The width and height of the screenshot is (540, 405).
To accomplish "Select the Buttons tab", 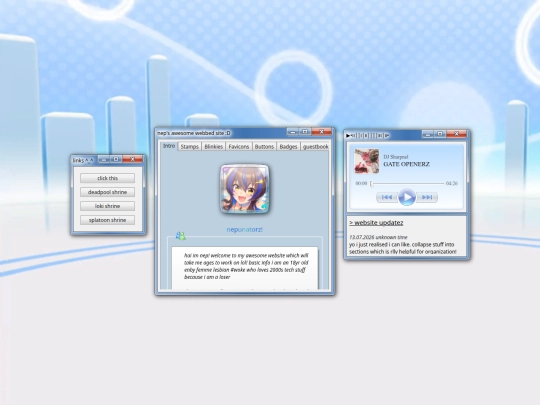I will [264, 147].
